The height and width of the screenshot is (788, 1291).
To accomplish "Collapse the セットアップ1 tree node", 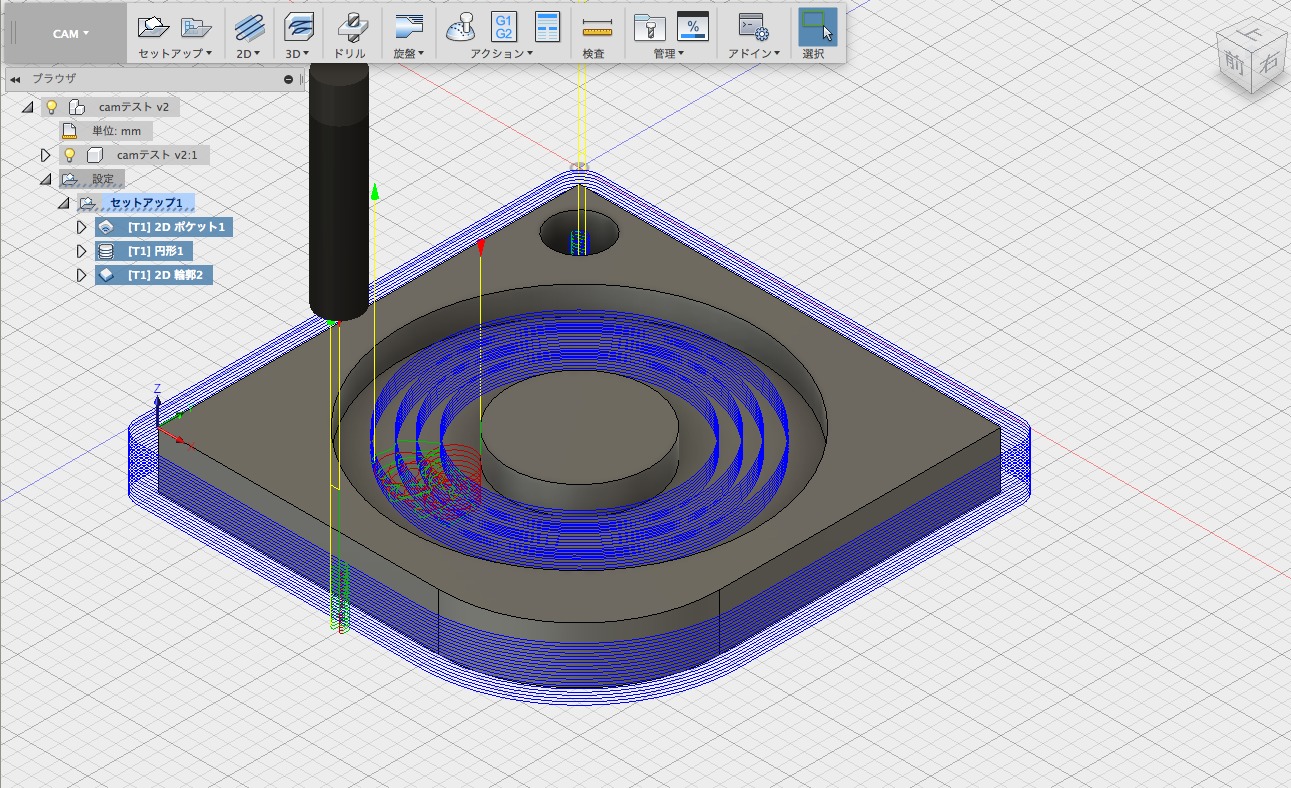I will coord(64,203).
